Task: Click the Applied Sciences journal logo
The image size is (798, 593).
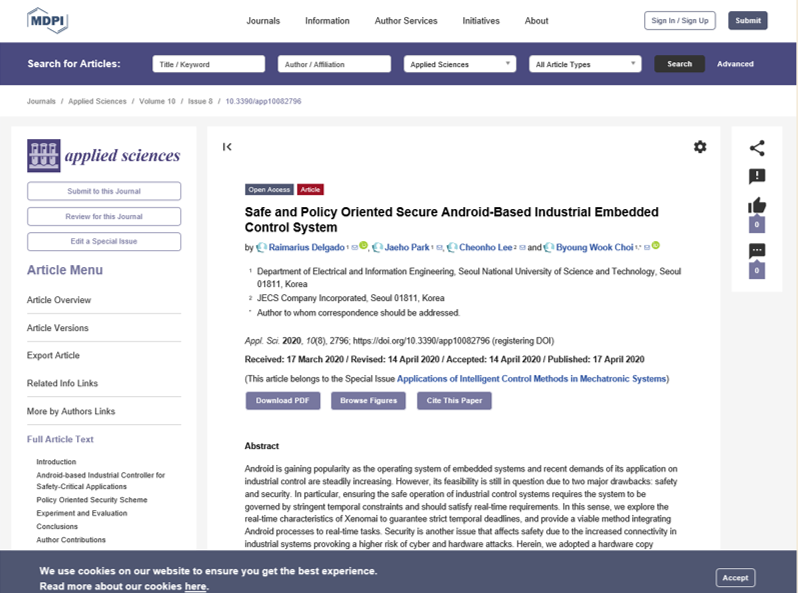Action: (x=104, y=155)
